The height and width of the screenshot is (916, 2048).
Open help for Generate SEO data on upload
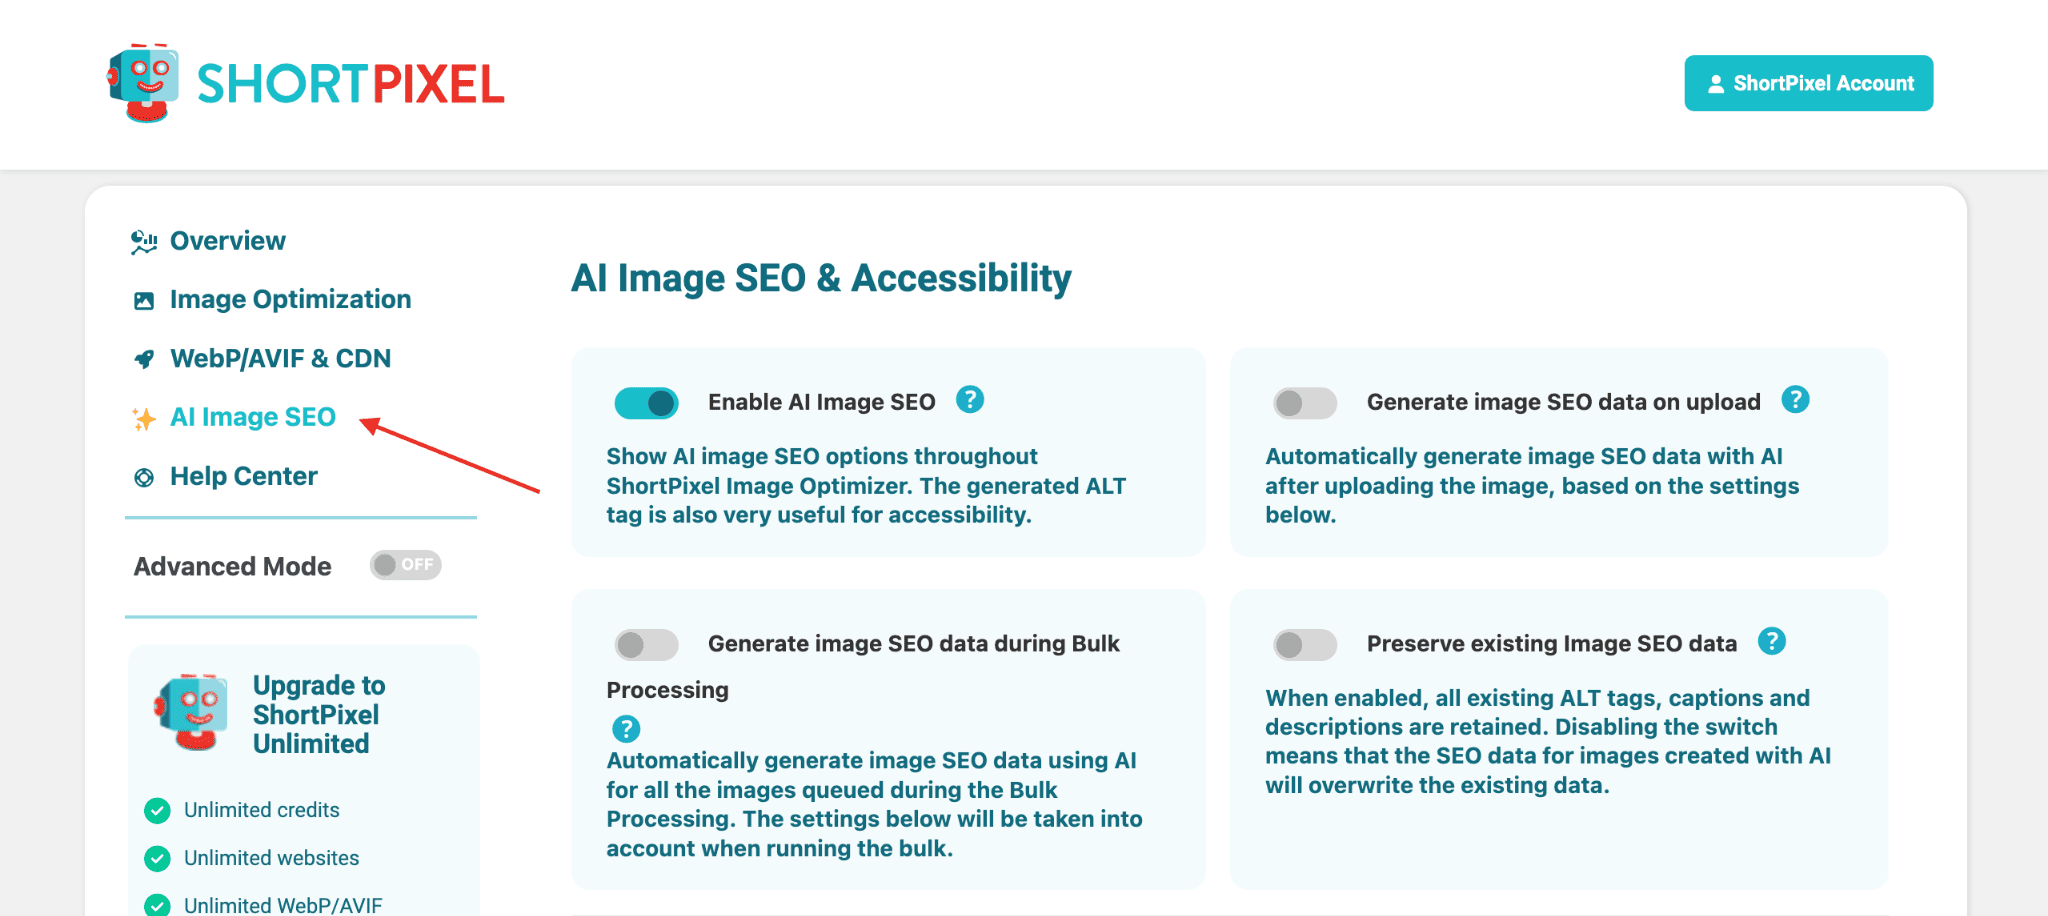(x=1795, y=400)
